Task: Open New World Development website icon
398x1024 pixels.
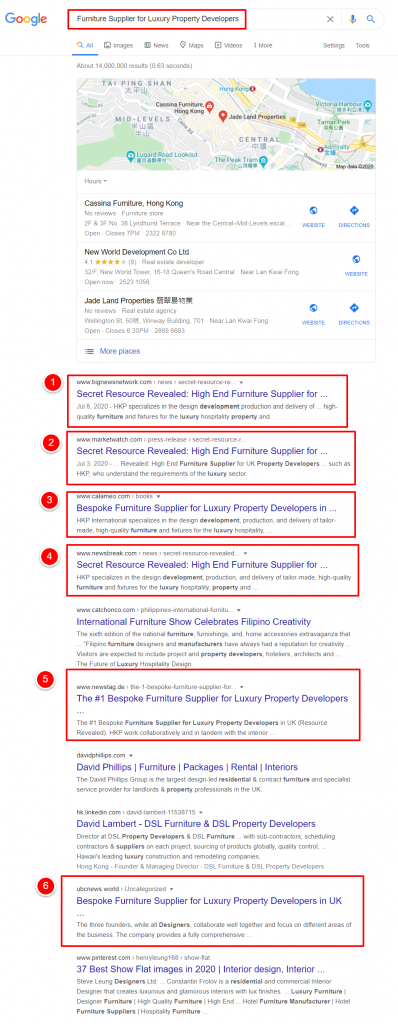Action: (x=356, y=259)
